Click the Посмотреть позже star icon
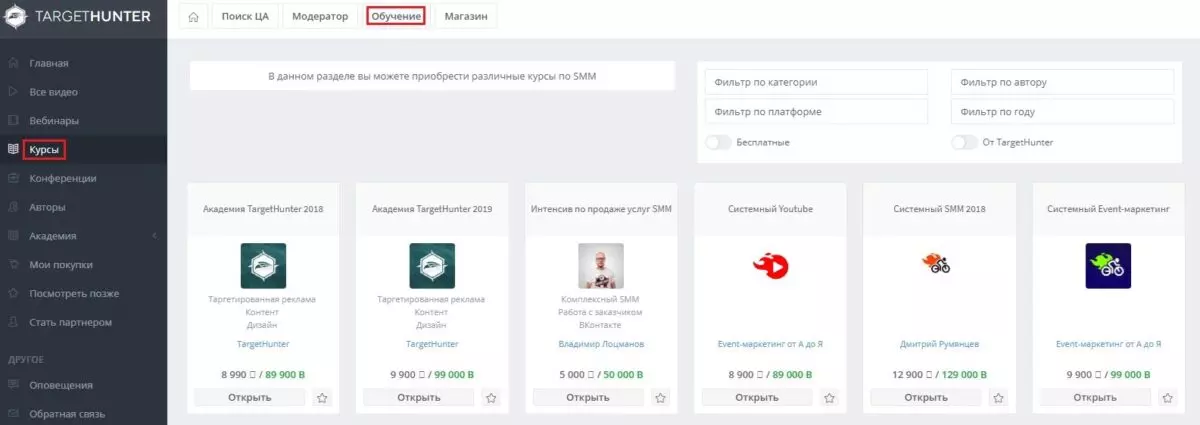 pos(13,294)
